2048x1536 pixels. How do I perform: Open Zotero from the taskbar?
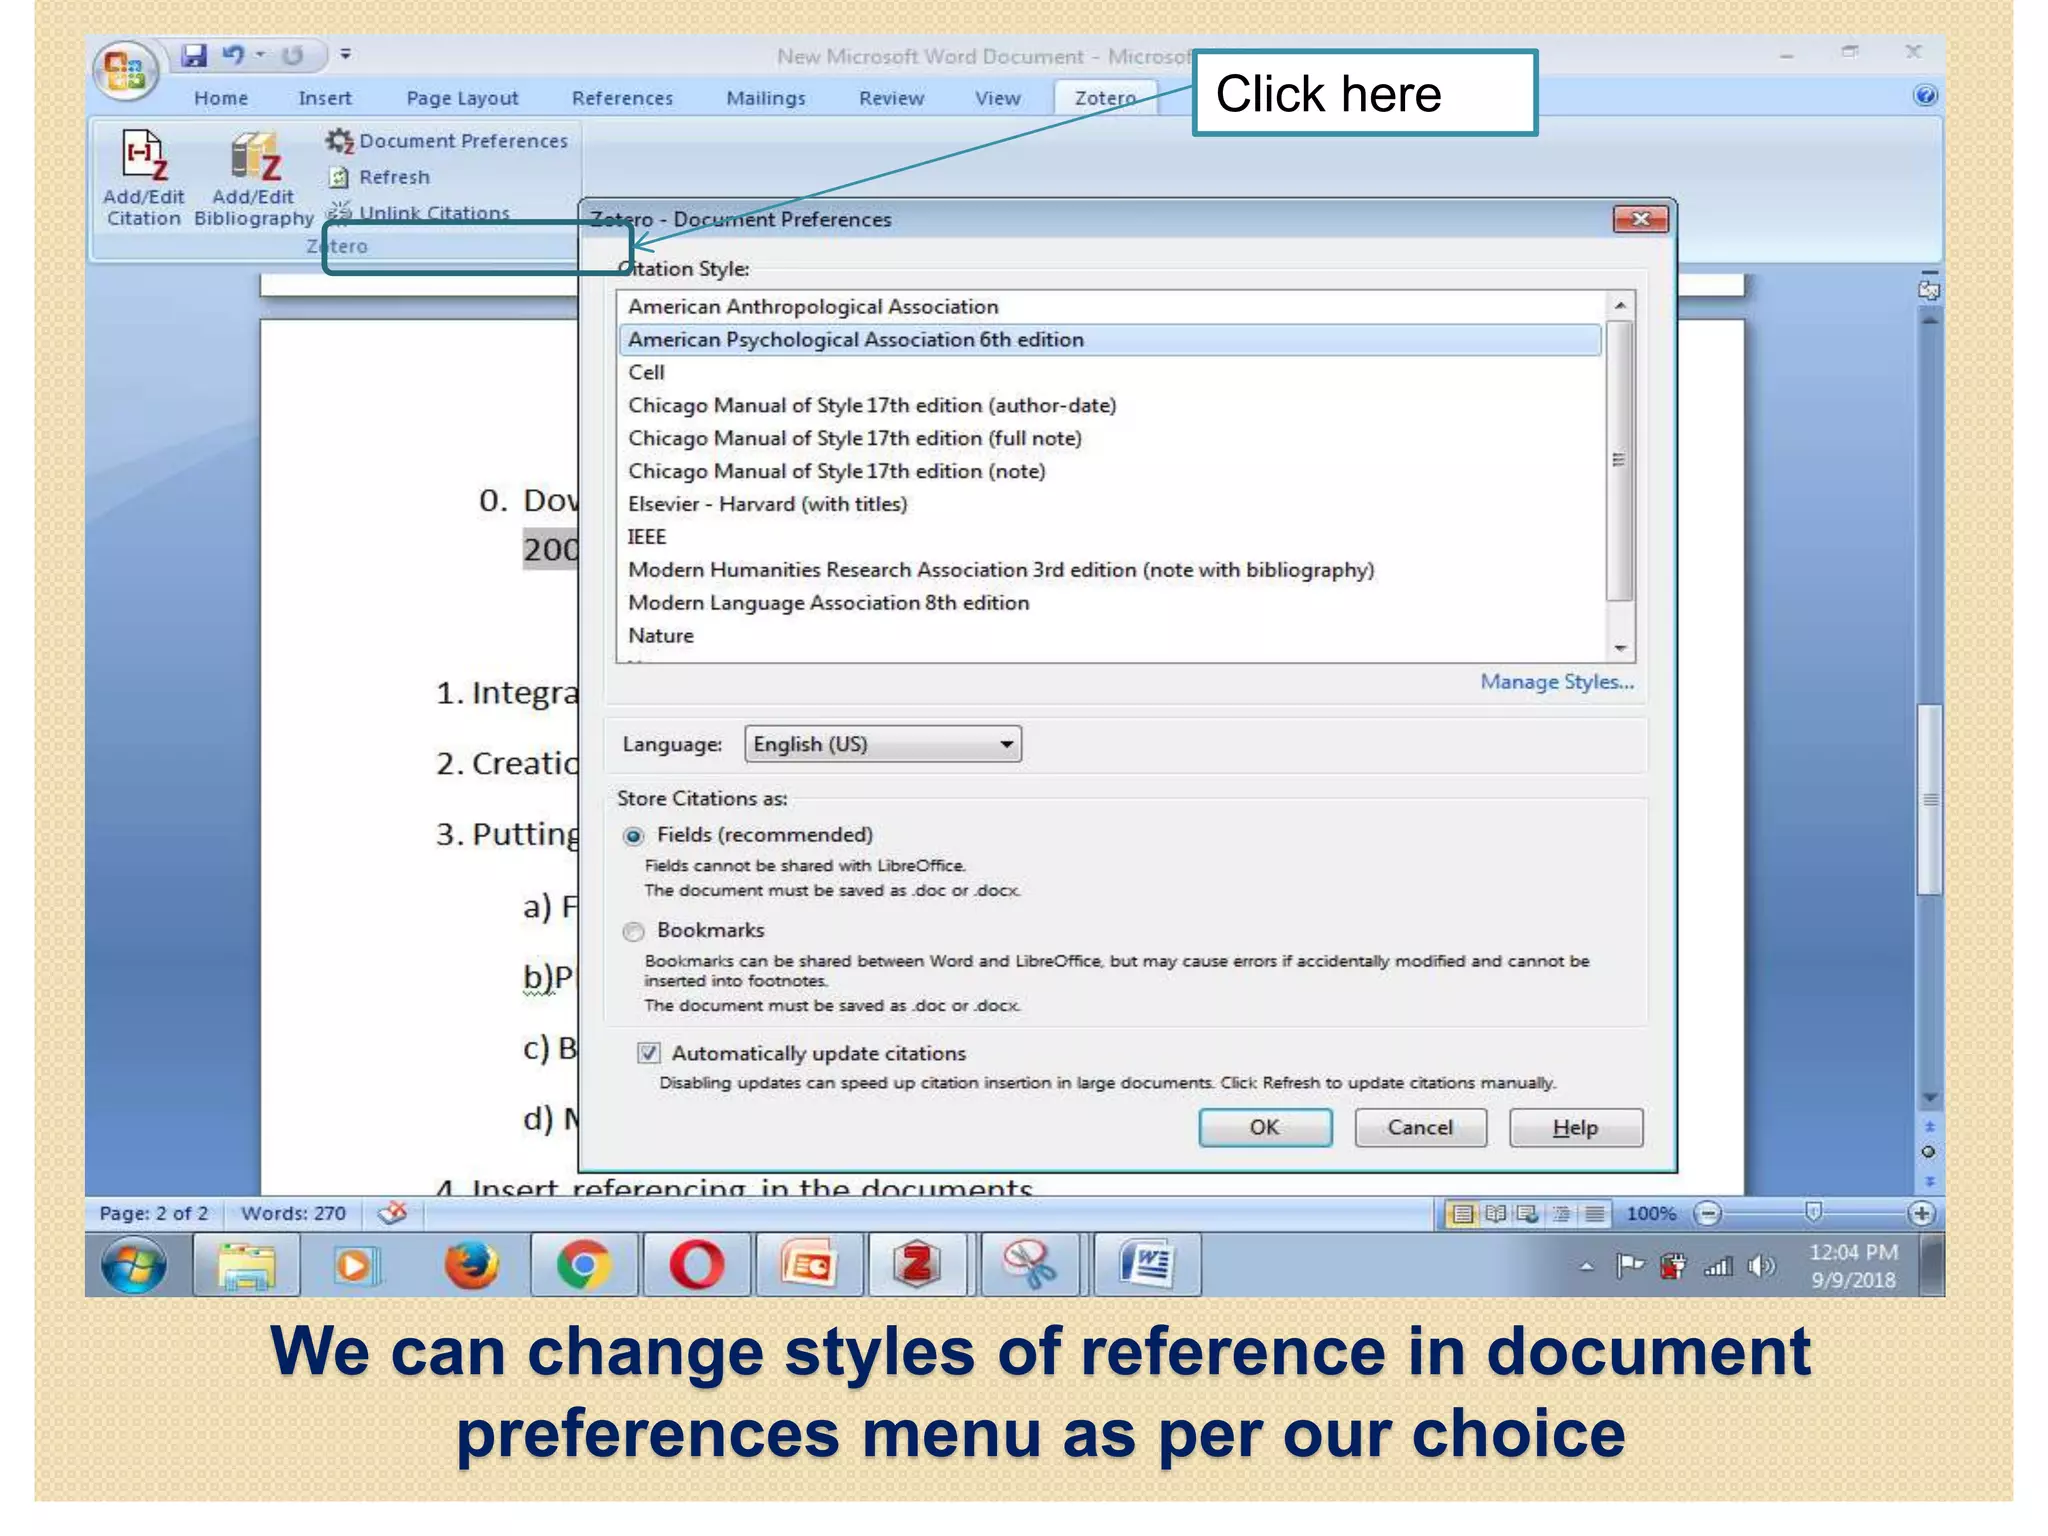917,1265
